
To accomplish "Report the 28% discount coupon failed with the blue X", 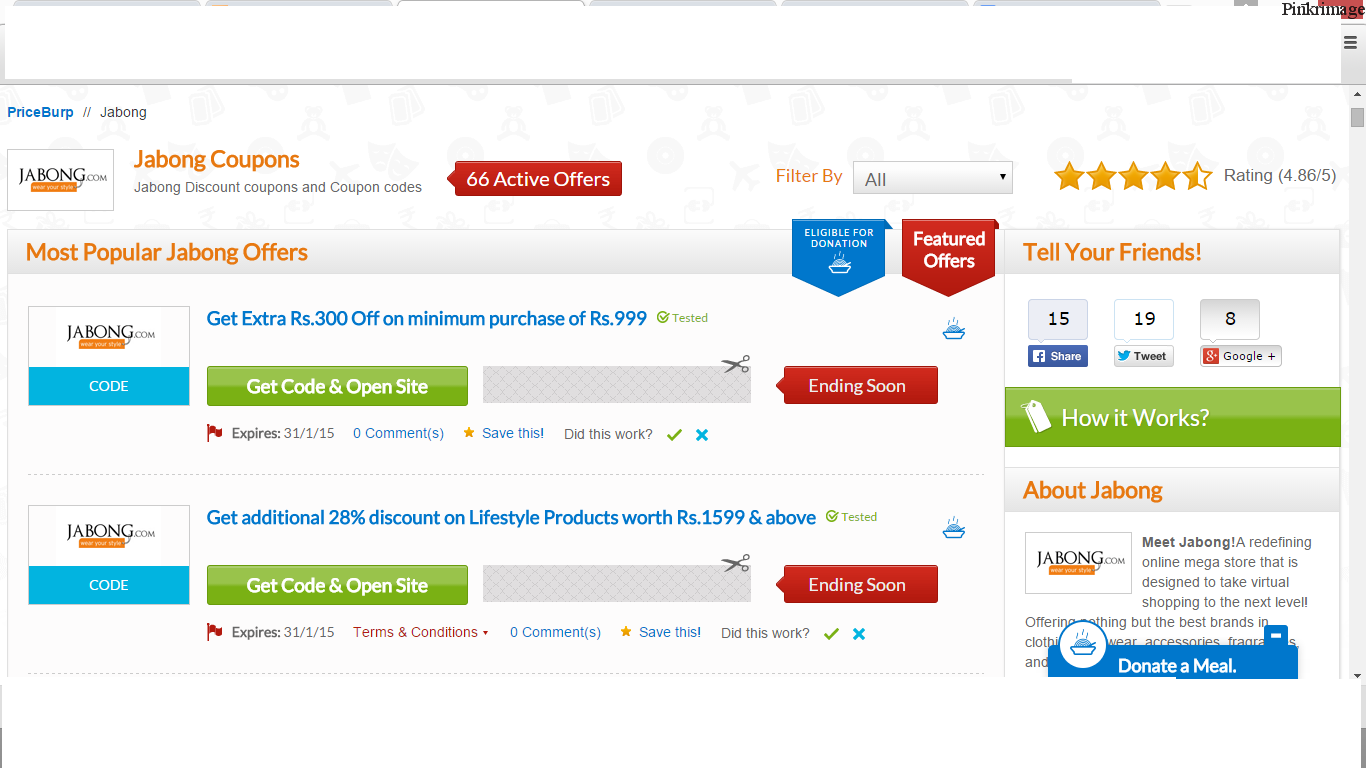I will 859,634.
